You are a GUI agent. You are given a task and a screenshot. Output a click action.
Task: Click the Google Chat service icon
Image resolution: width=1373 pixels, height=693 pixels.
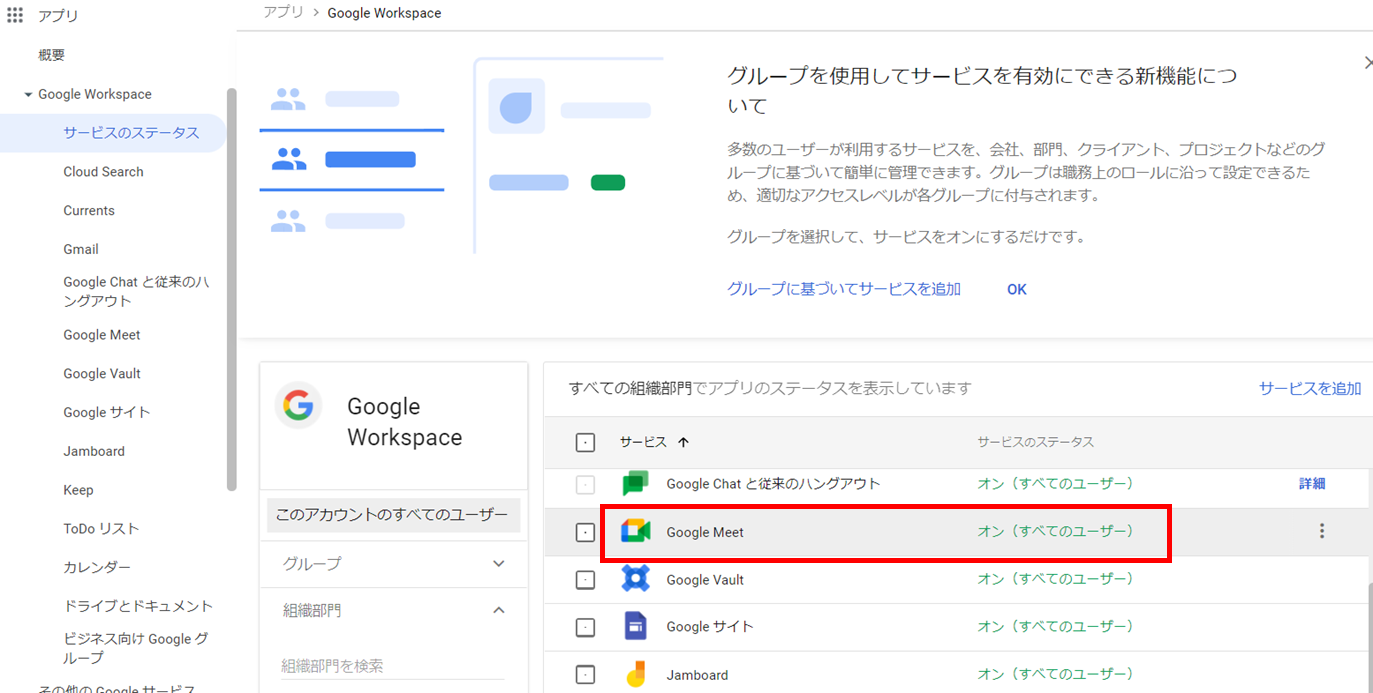pos(636,484)
